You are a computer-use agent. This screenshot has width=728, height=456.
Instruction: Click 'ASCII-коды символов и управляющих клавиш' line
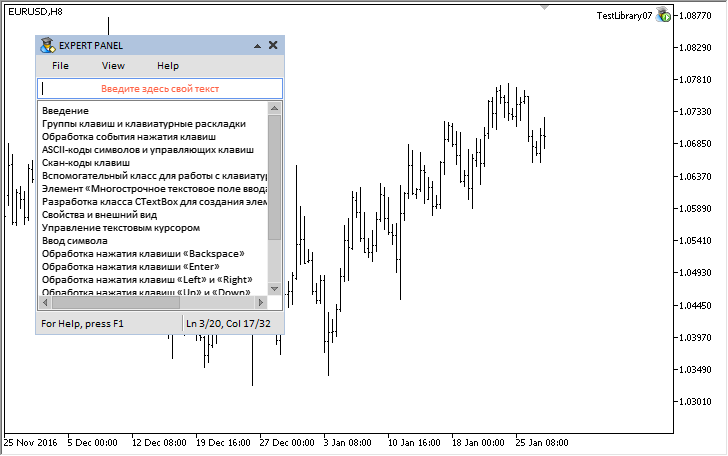(x=148, y=150)
